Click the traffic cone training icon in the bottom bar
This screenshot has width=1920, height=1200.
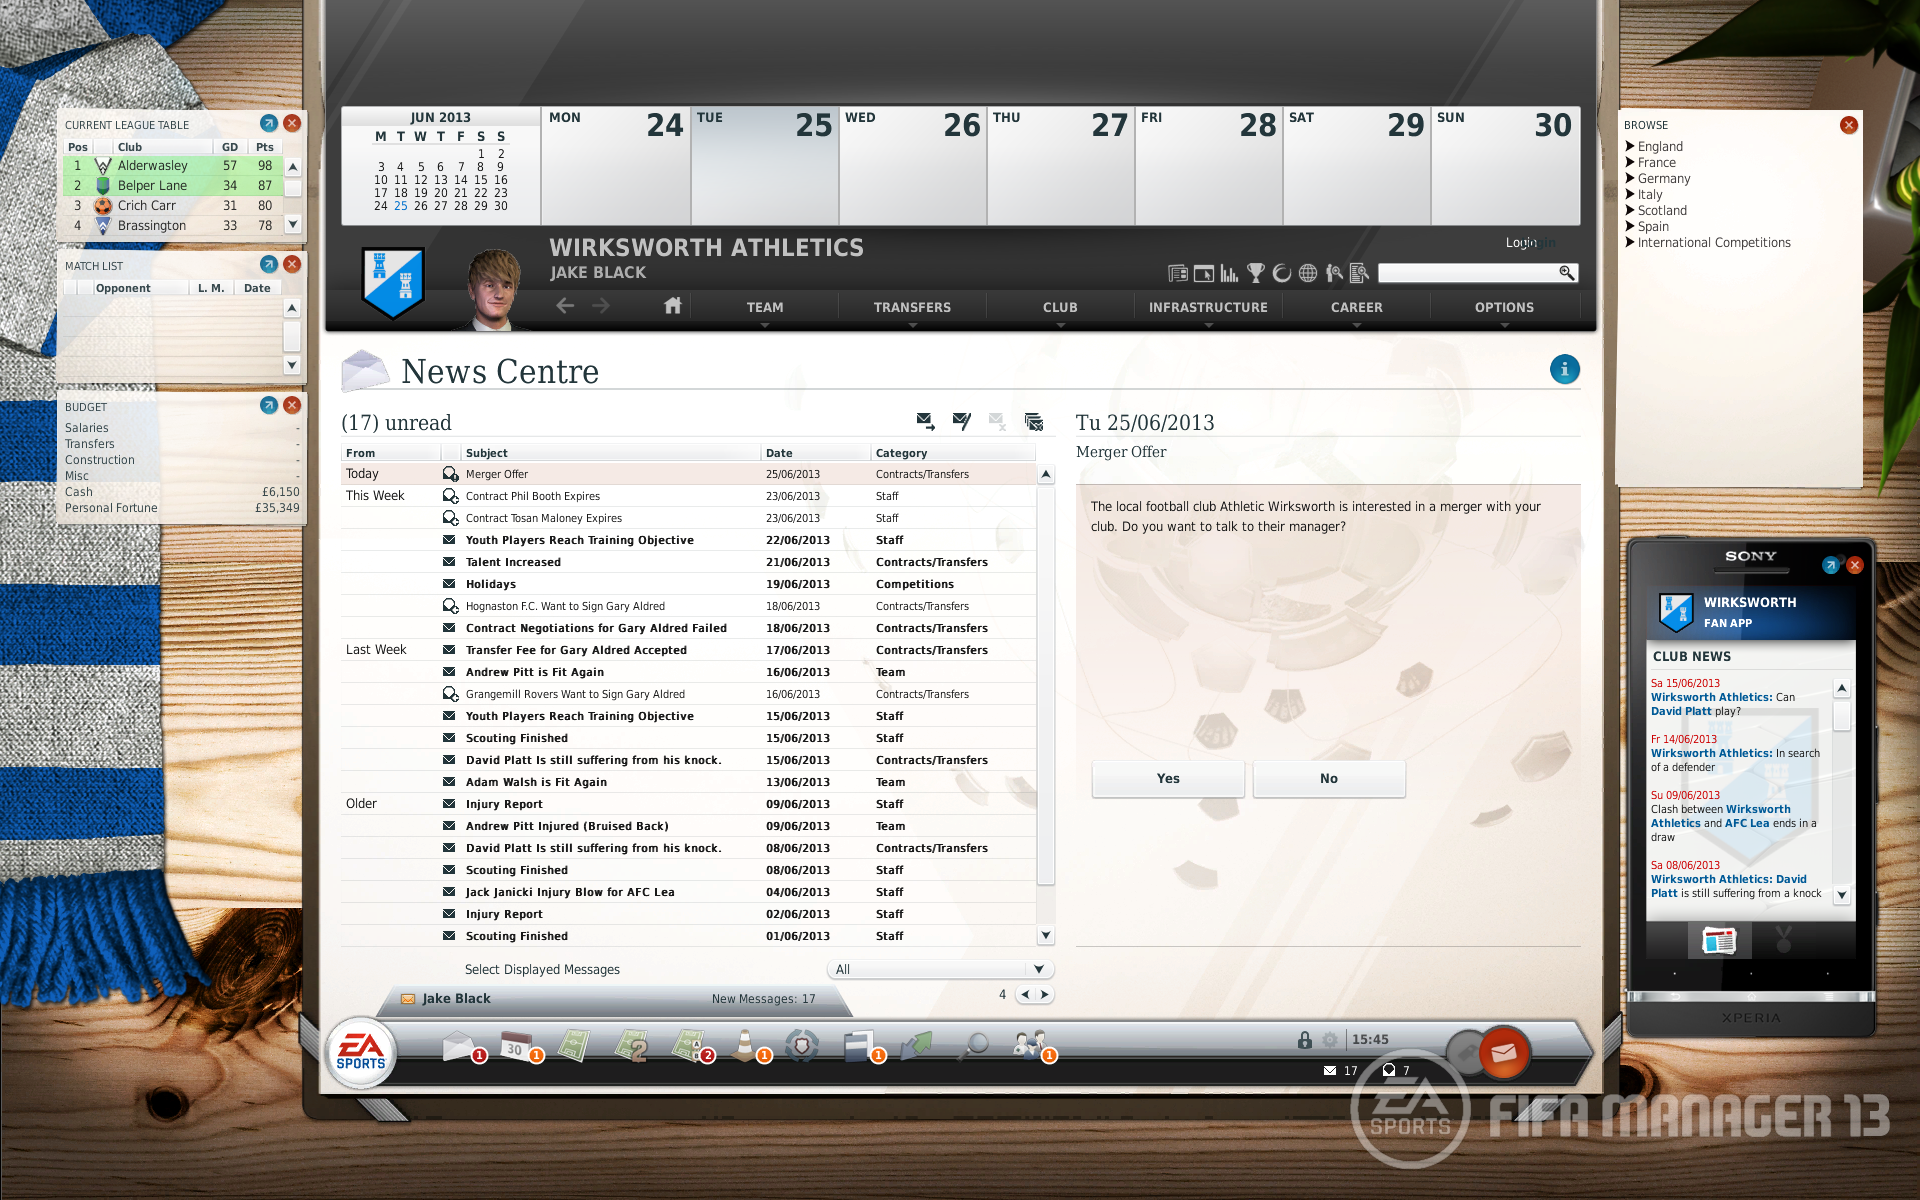coord(746,1046)
